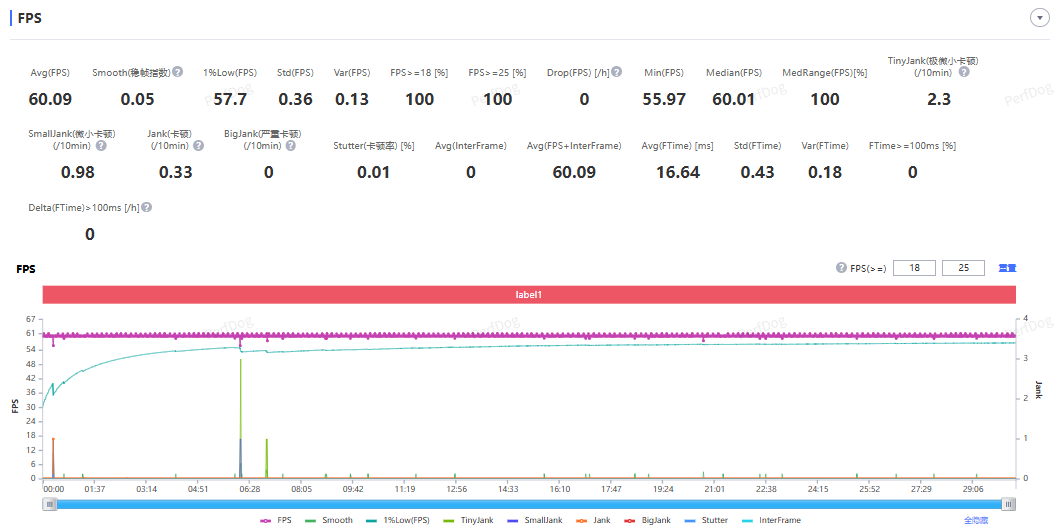1058x528 pixels.
Task: Click the first FPS threshold field showing 18
Action: (914, 268)
